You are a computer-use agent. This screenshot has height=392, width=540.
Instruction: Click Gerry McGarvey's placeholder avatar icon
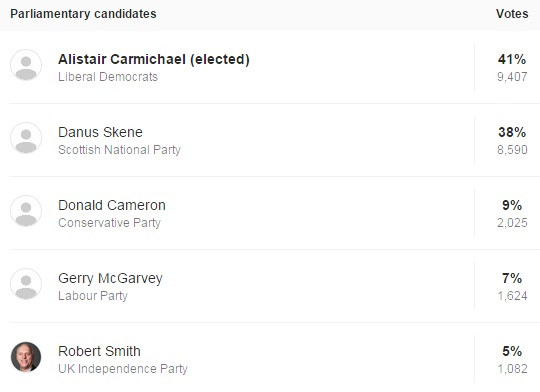click(26, 284)
